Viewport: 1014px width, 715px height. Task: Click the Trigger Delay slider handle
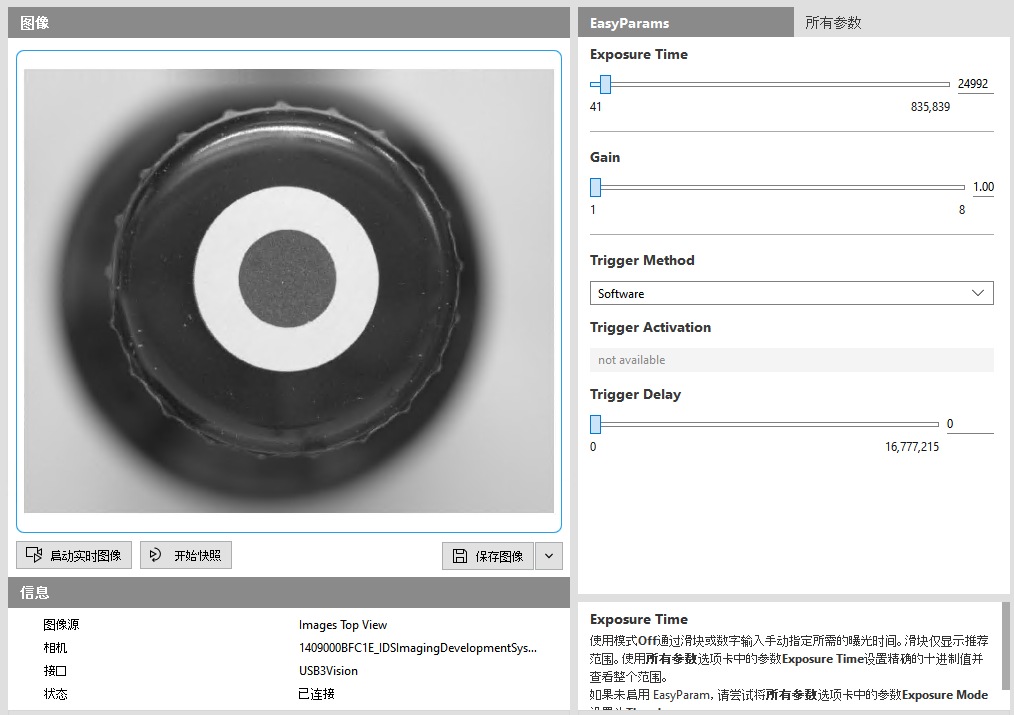pos(595,424)
